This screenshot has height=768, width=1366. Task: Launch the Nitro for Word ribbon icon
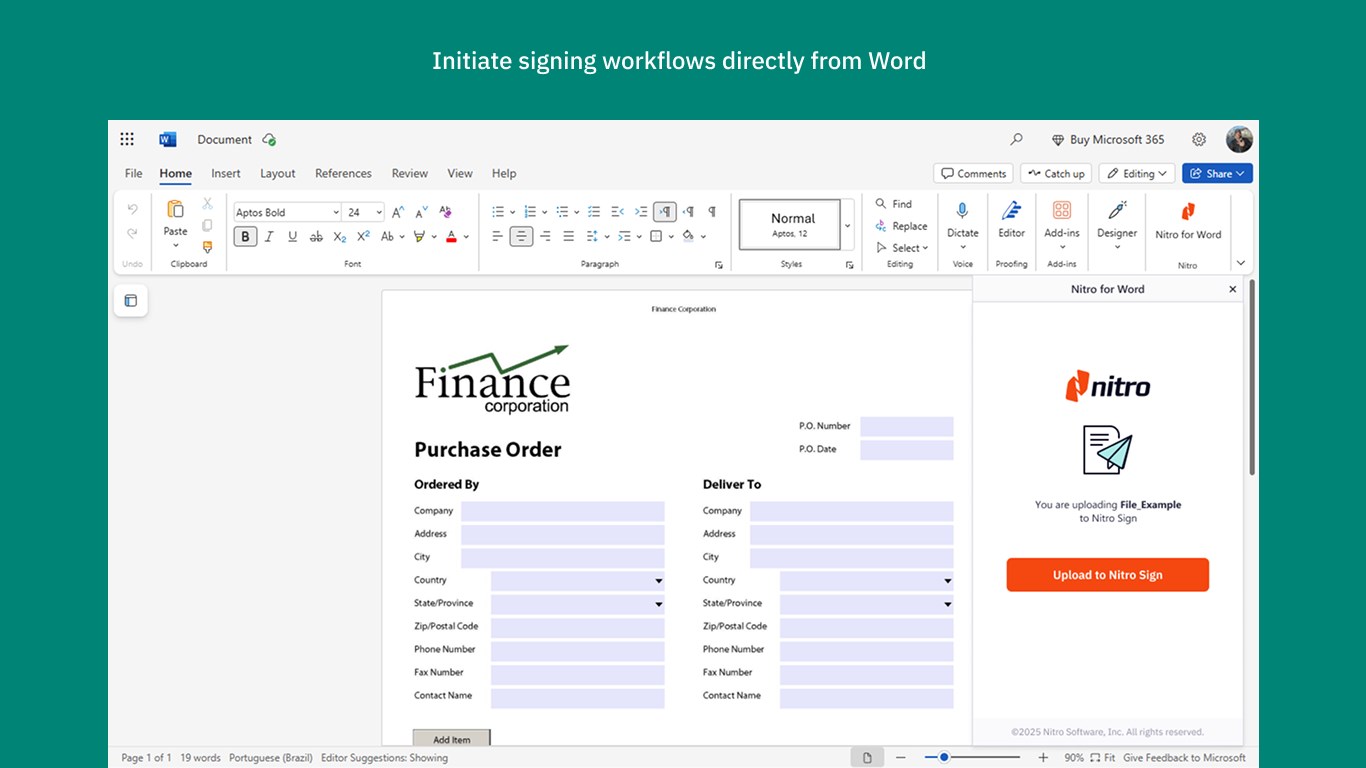click(x=1188, y=211)
